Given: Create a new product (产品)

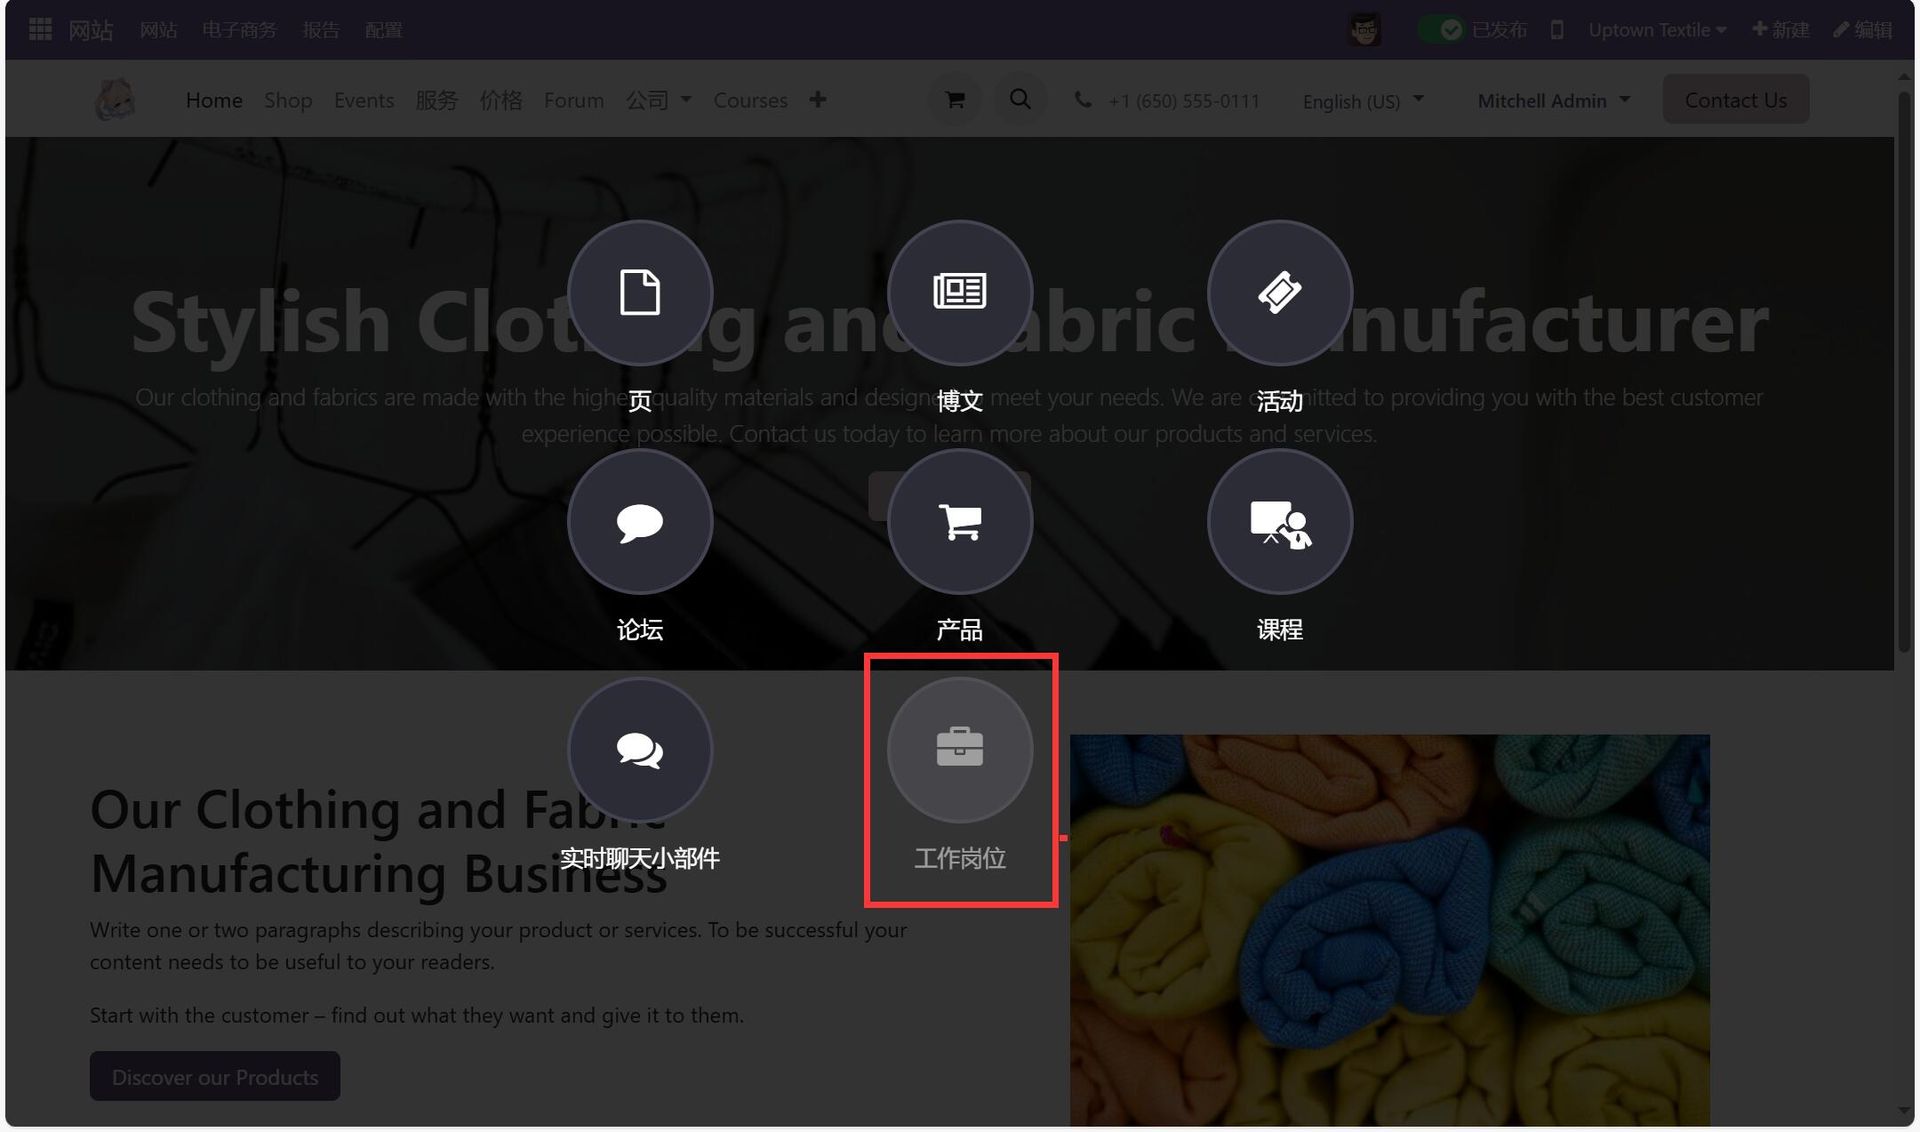Looking at the screenshot, I should (960, 522).
